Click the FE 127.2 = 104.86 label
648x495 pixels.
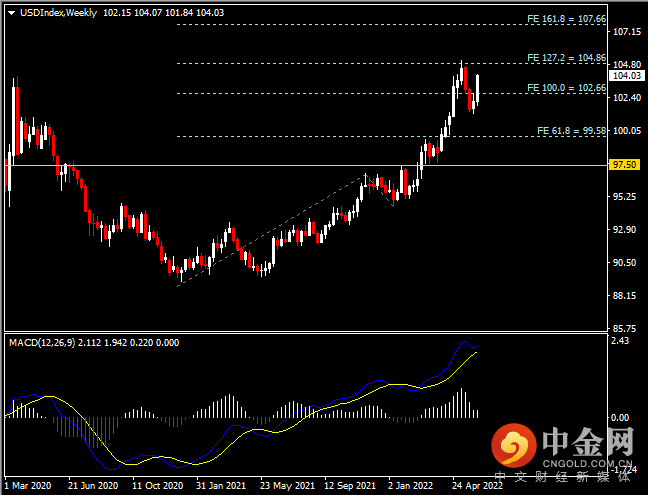566,57
